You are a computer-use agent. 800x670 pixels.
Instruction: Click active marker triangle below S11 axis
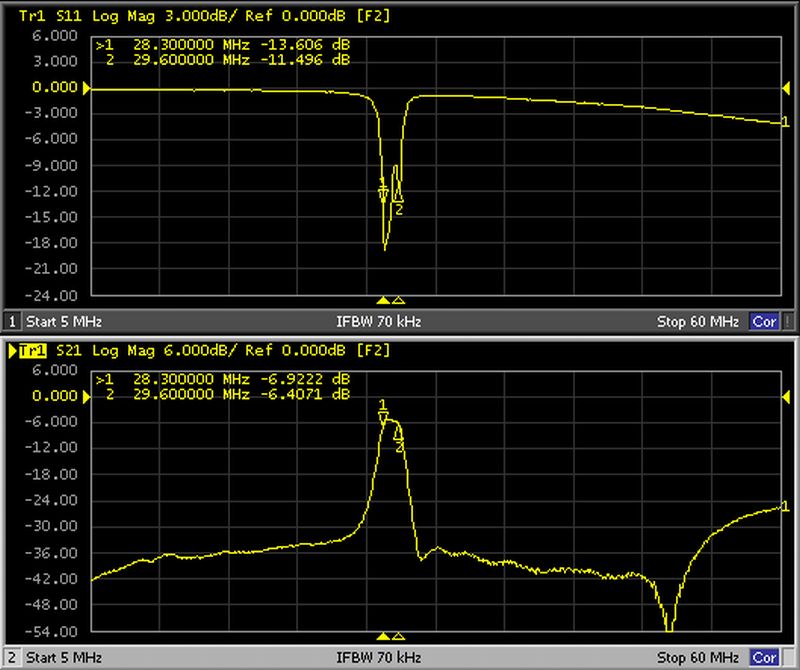(382, 300)
